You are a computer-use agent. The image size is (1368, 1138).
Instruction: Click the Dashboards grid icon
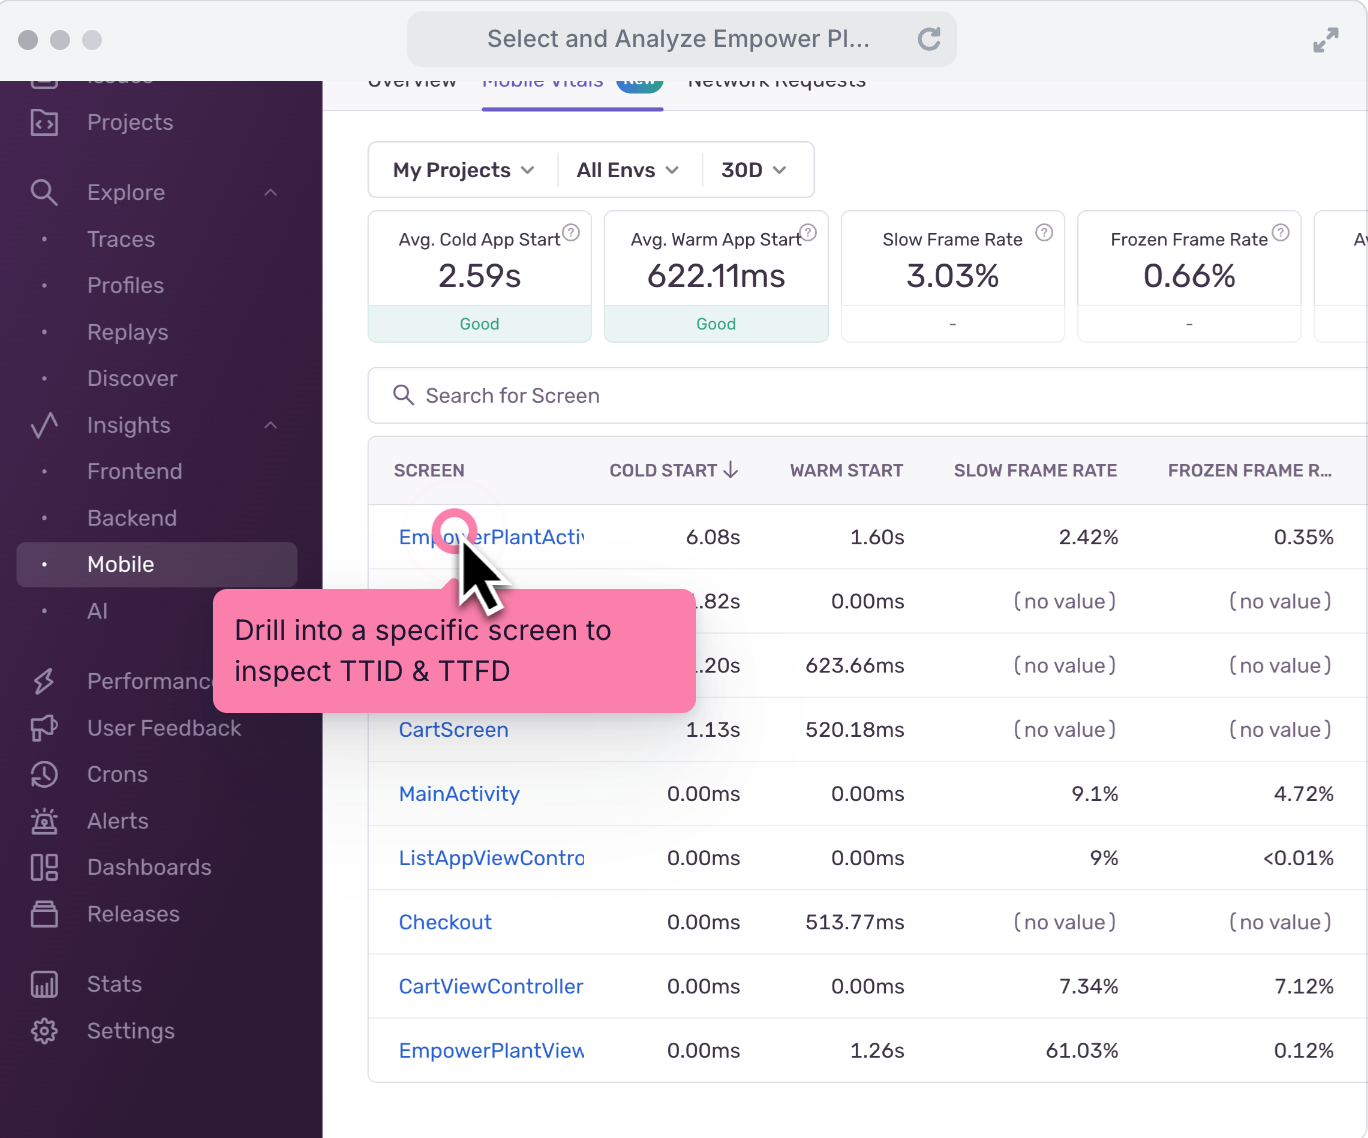(x=44, y=867)
